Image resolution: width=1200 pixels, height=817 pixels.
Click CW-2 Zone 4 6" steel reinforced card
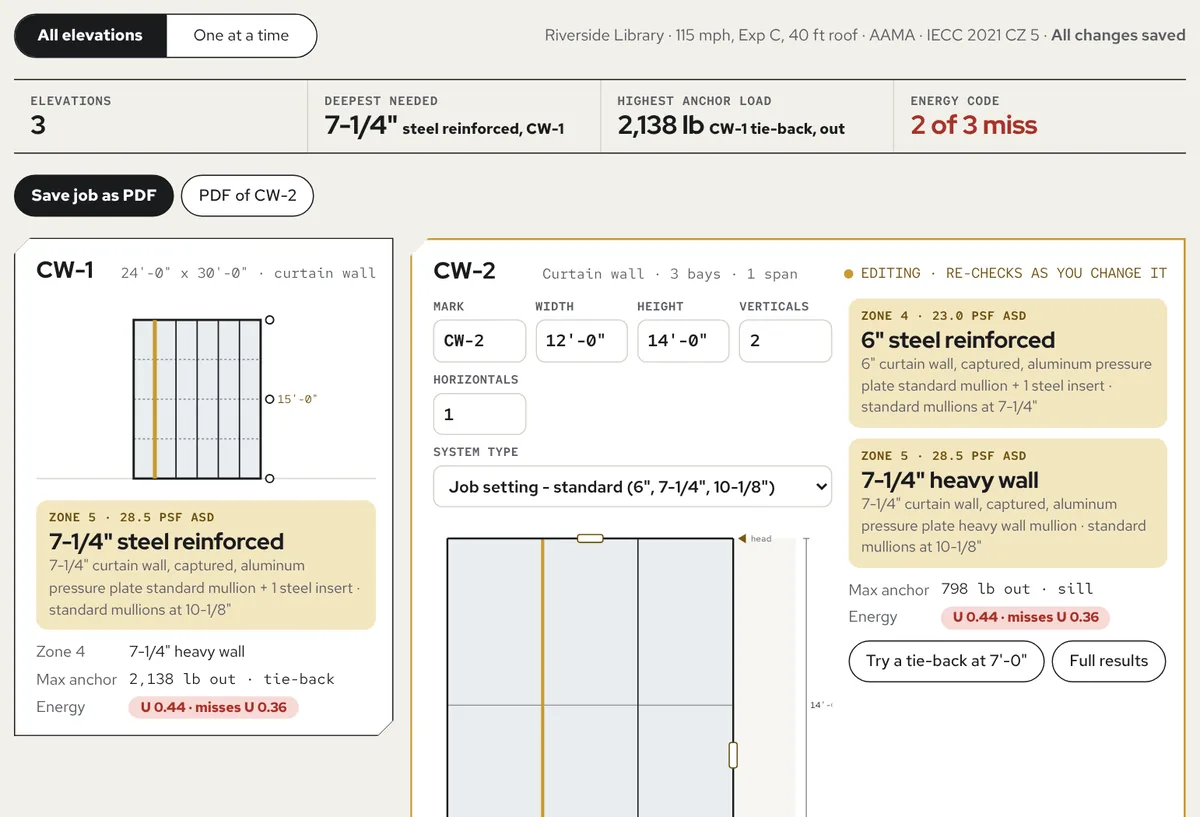1008,363
